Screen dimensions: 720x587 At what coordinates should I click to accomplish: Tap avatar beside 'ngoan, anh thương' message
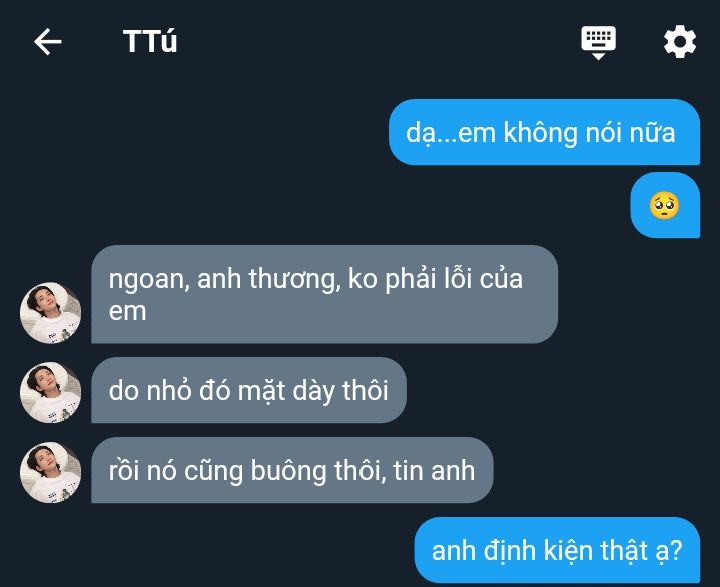tap(51, 312)
